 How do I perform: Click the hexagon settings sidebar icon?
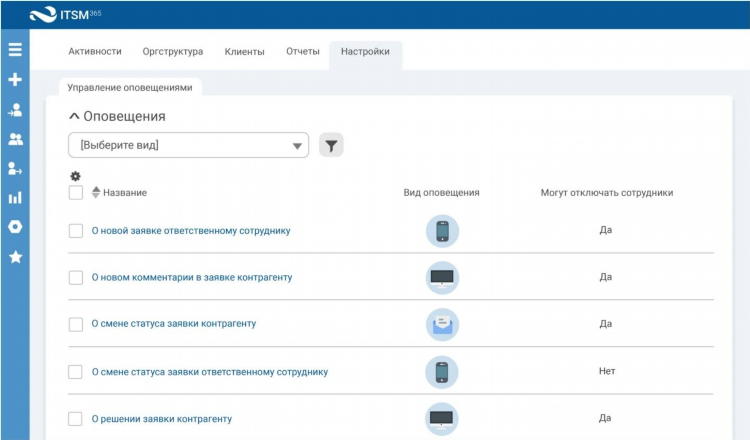[15, 227]
